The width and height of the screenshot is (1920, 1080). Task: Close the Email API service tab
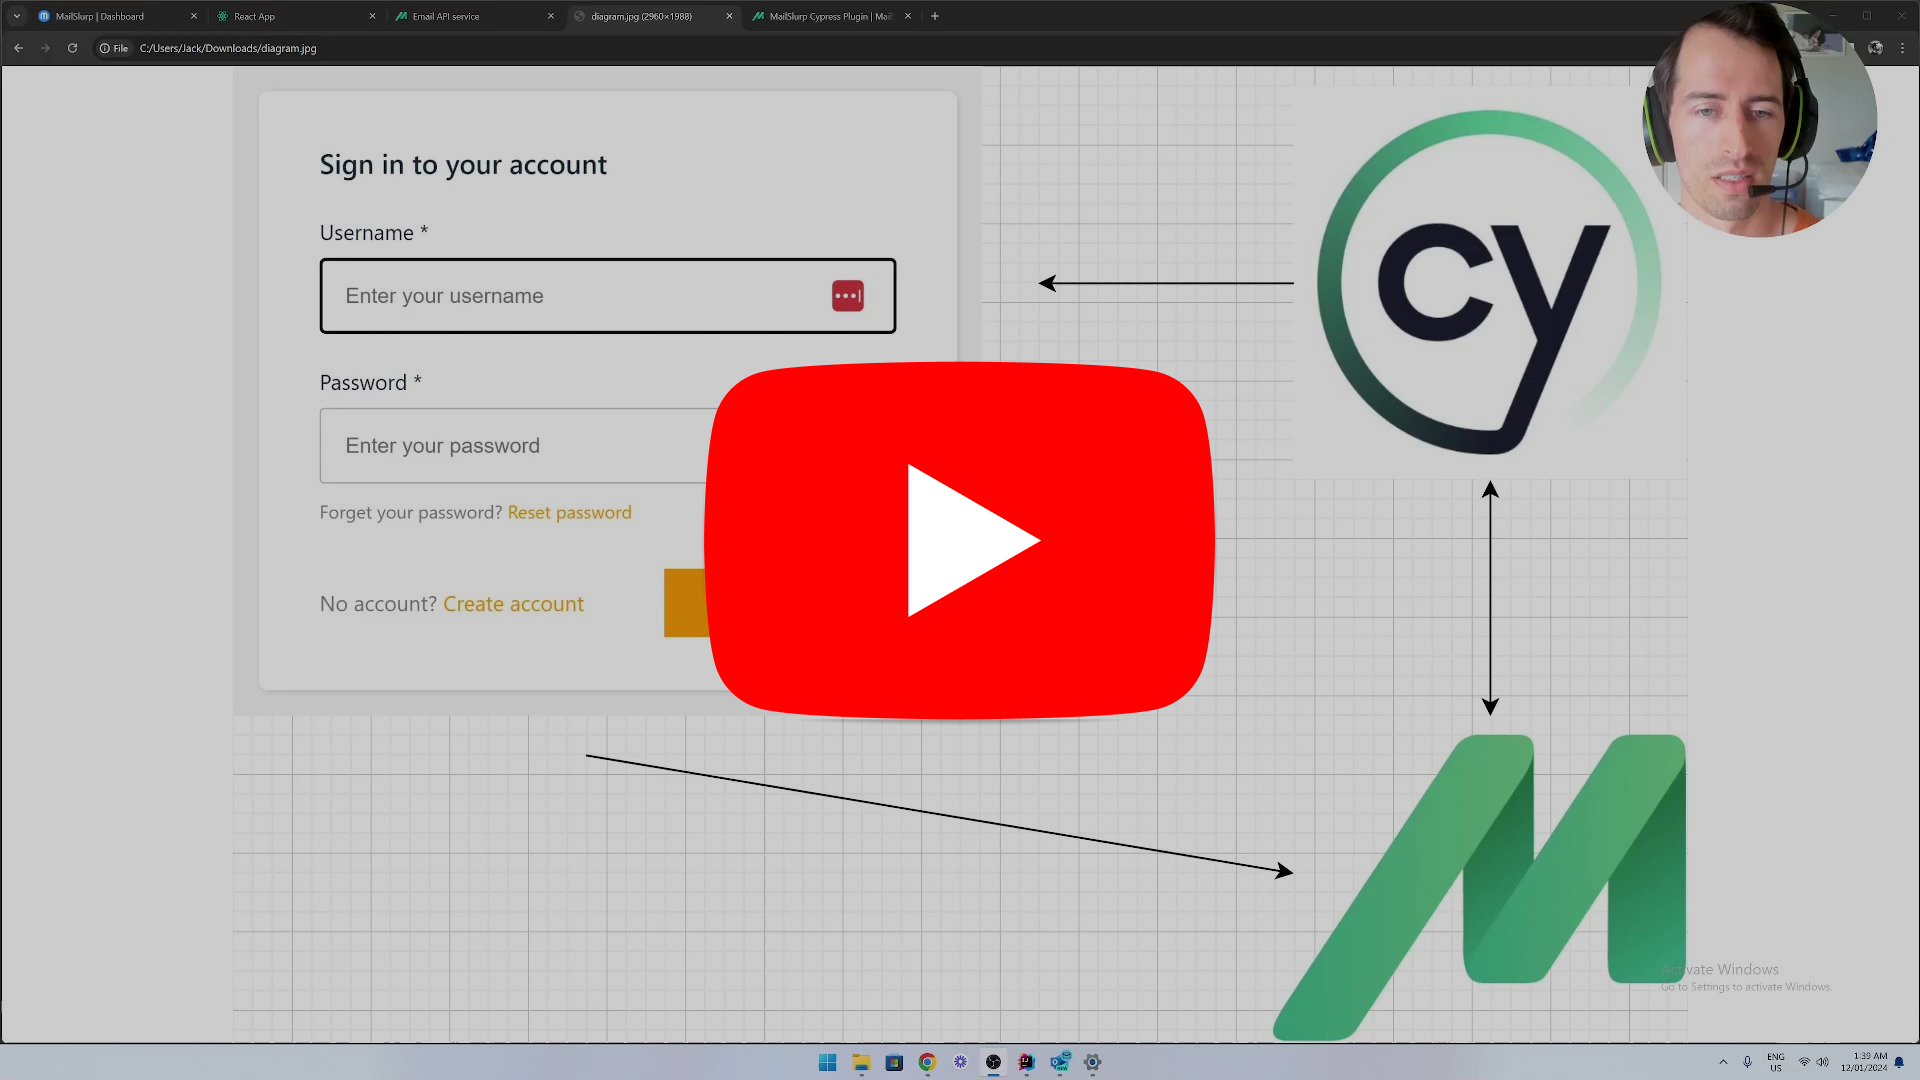click(x=551, y=16)
